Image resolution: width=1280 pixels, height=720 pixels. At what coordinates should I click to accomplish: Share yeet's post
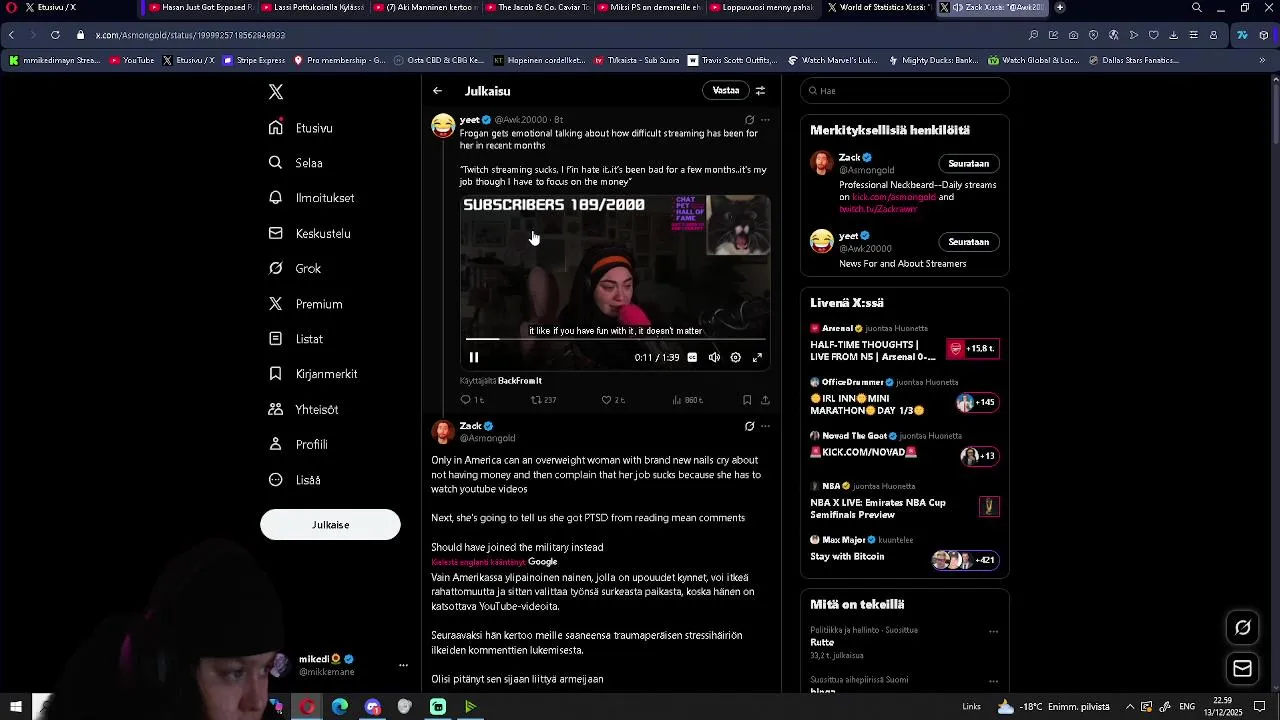765,400
